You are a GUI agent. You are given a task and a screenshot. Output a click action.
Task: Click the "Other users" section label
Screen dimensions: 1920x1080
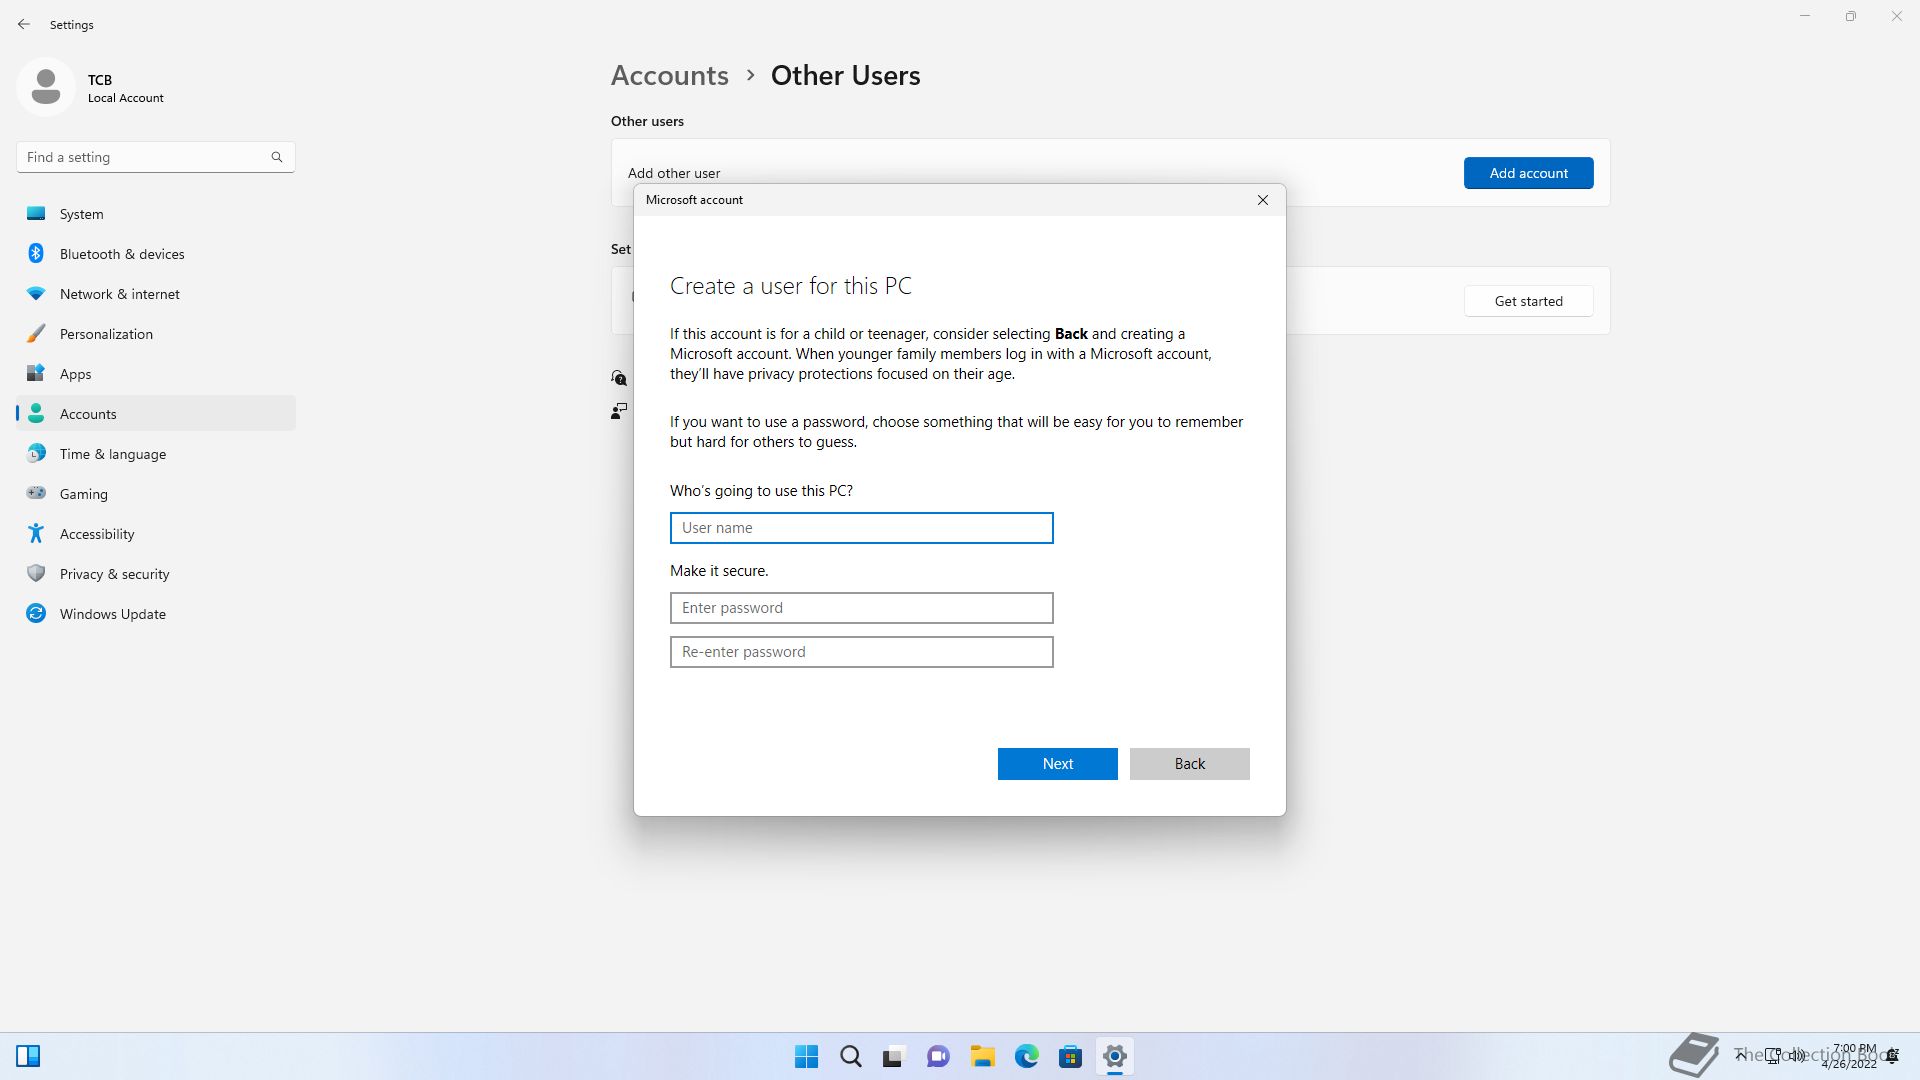point(647,121)
